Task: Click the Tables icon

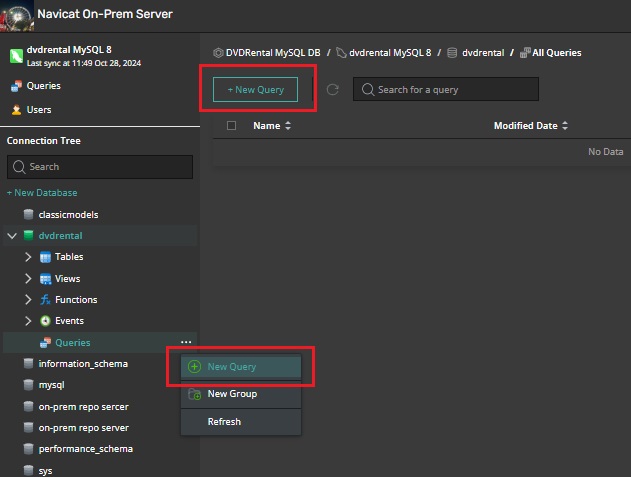Action: click(45, 257)
